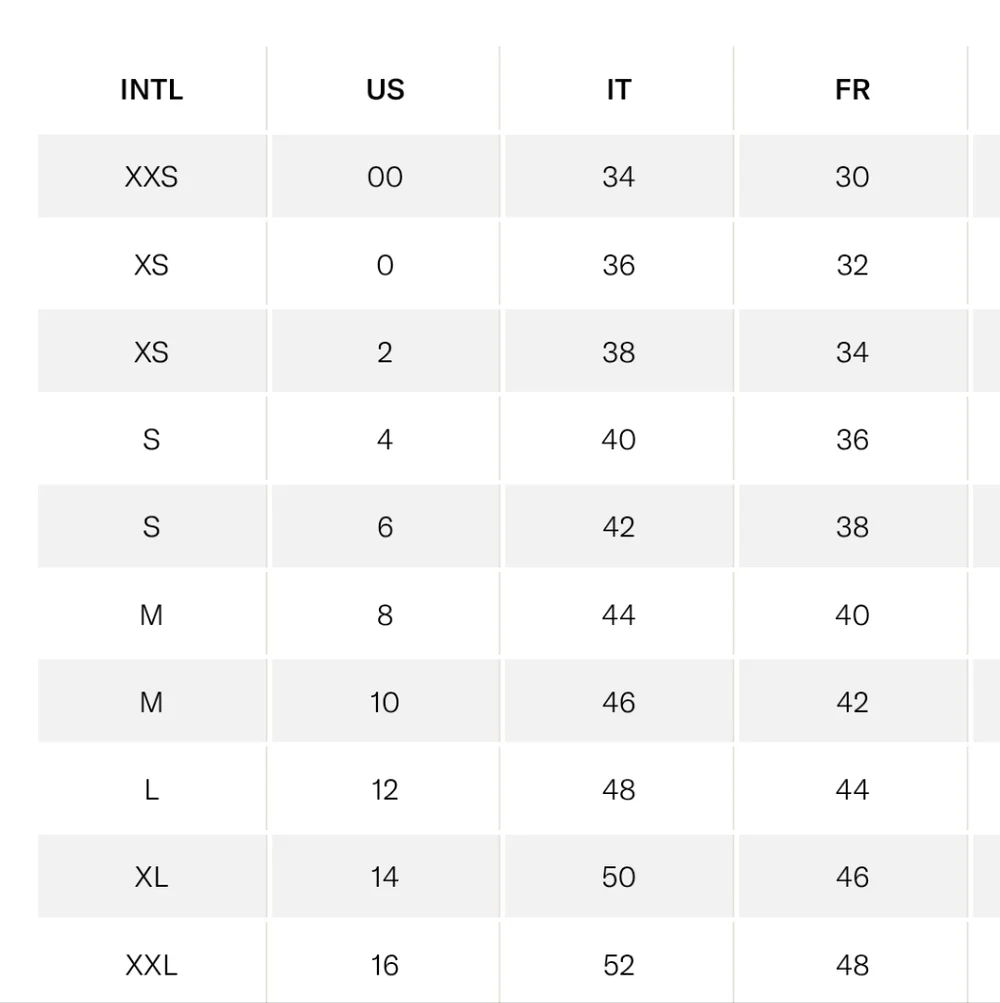
Task: Click US size 00 cell
Action: click(385, 177)
